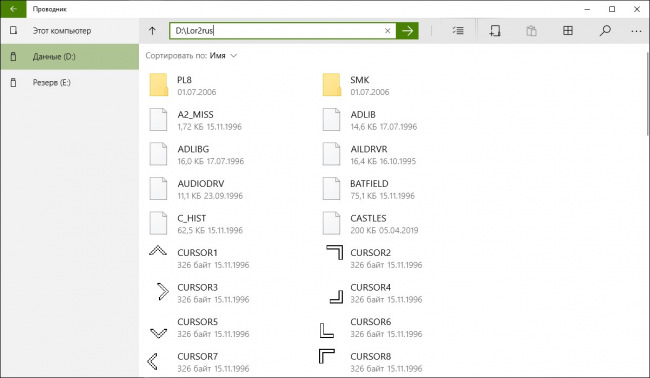Expand the sort by Имя dropdown
The height and width of the screenshot is (378, 650).
223,56
